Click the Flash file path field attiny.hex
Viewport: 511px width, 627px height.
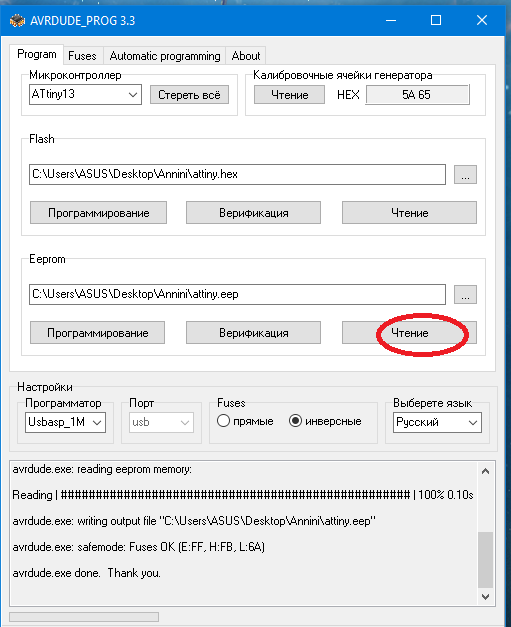coord(237,174)
